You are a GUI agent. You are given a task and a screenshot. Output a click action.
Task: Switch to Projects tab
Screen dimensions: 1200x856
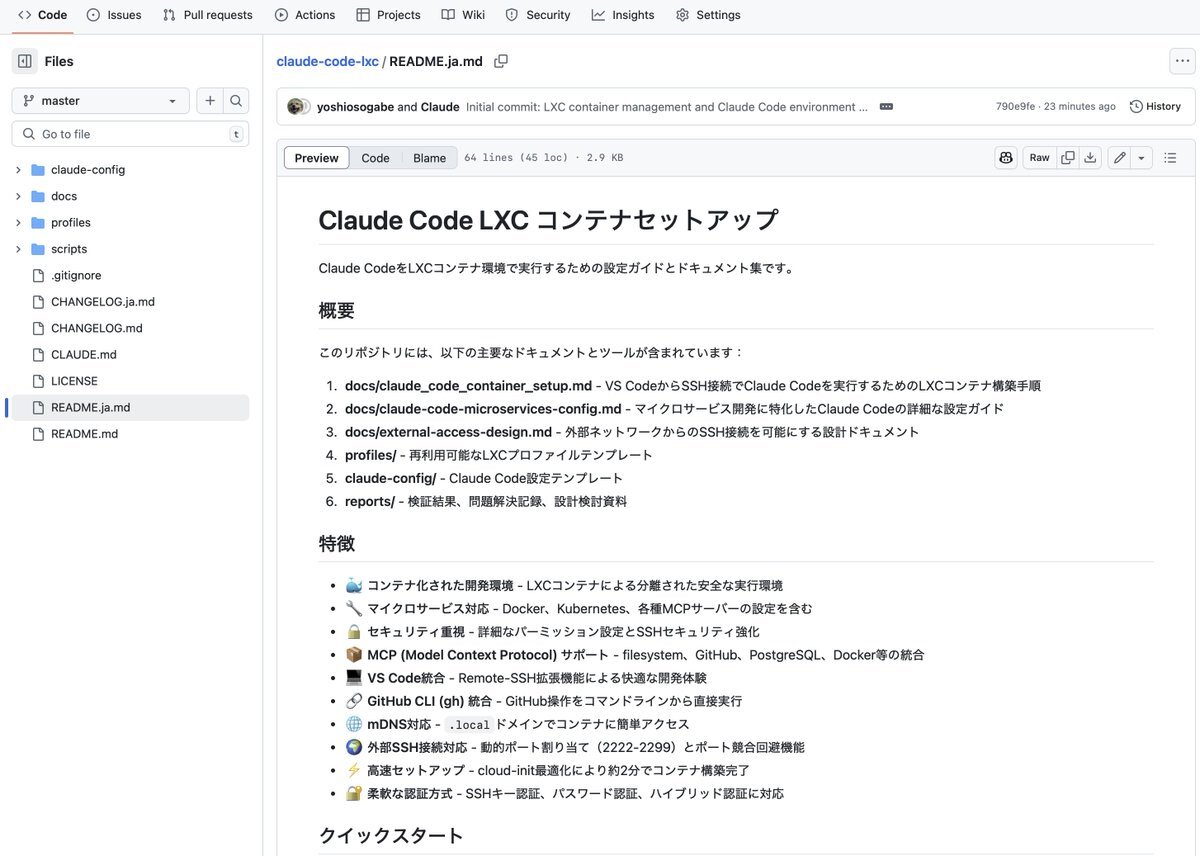tap(388, 15)
